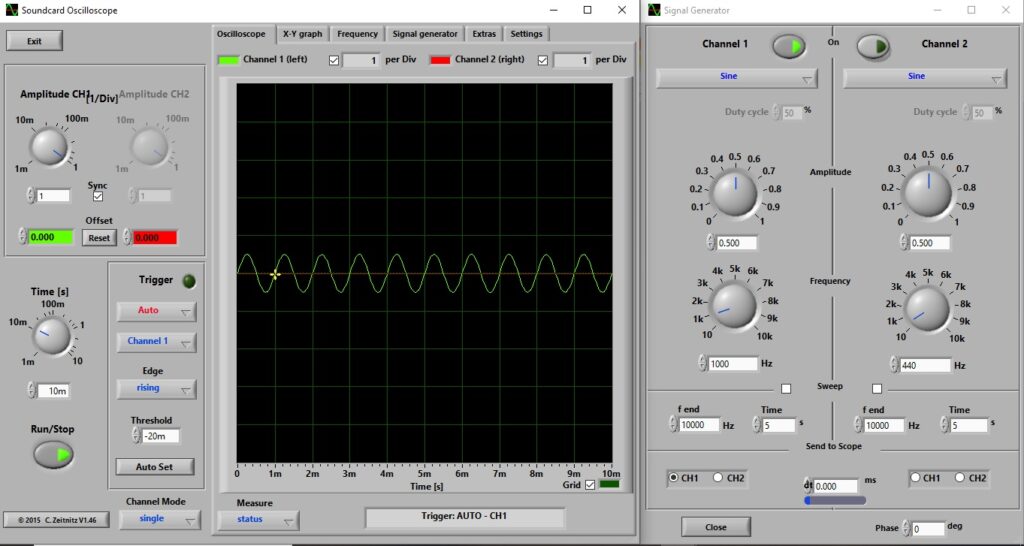
Task: Click the Offset Reset button
Action: click(99, 238)
